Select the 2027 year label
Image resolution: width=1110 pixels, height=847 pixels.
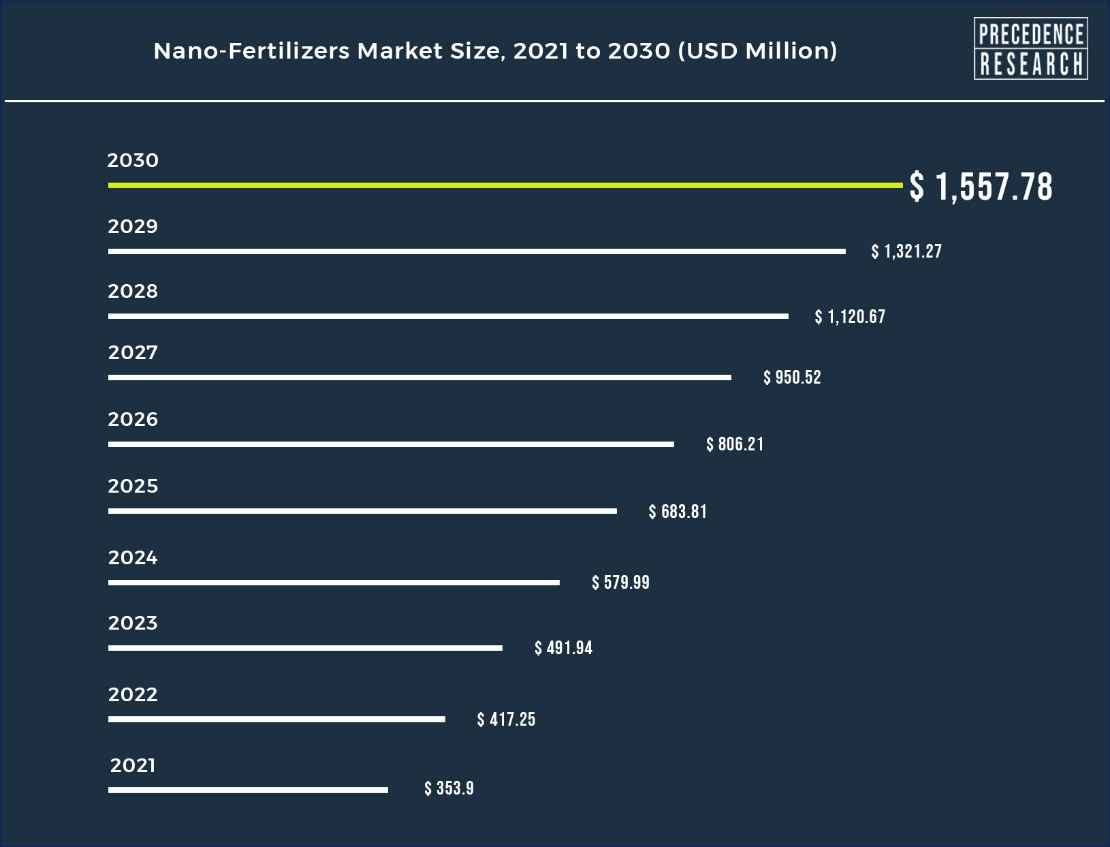tap(133, 353)
